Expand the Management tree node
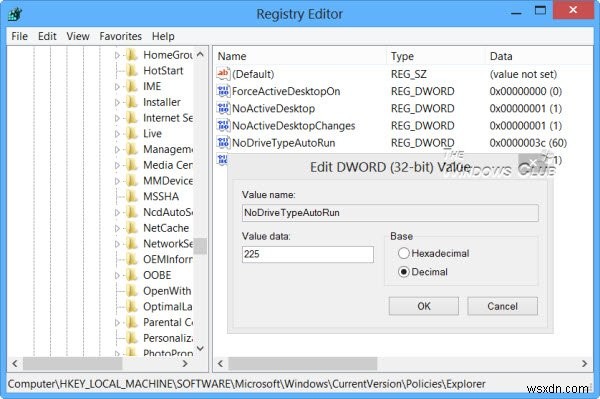The image size is (600, 399). click(x=117, y=150)
